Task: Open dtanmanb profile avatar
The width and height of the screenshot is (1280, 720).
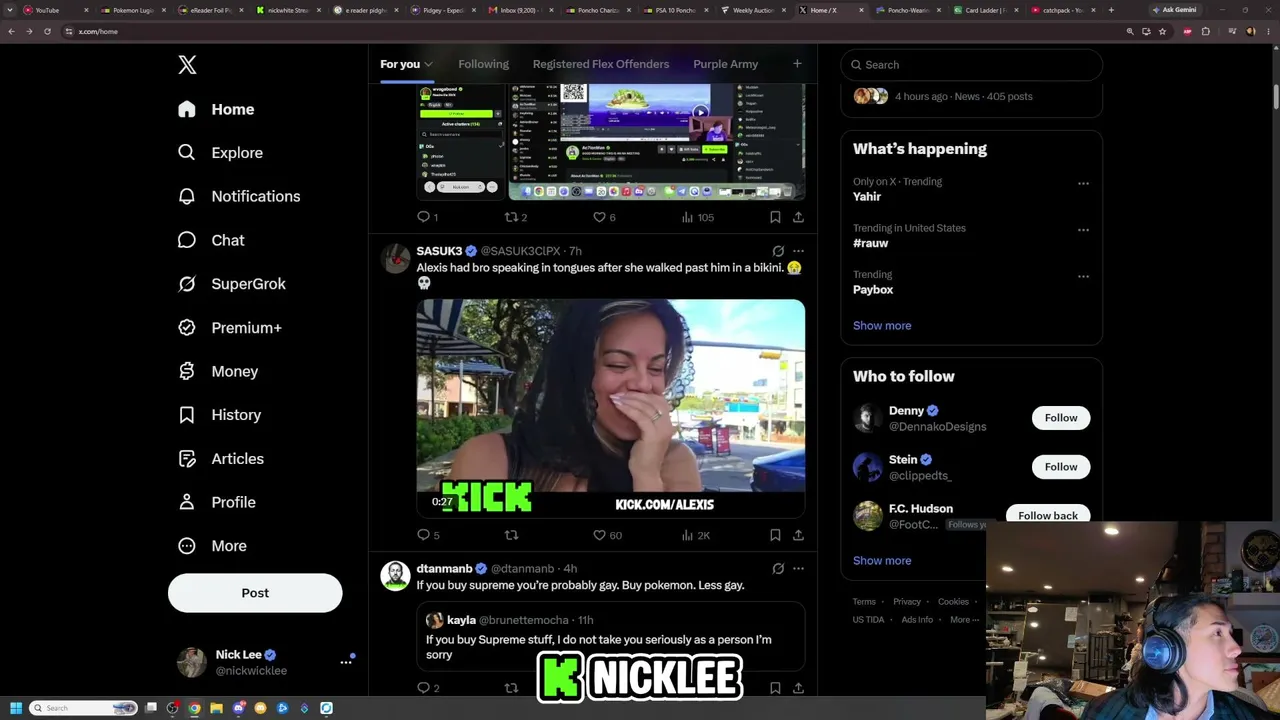Action: click(396, 576)
